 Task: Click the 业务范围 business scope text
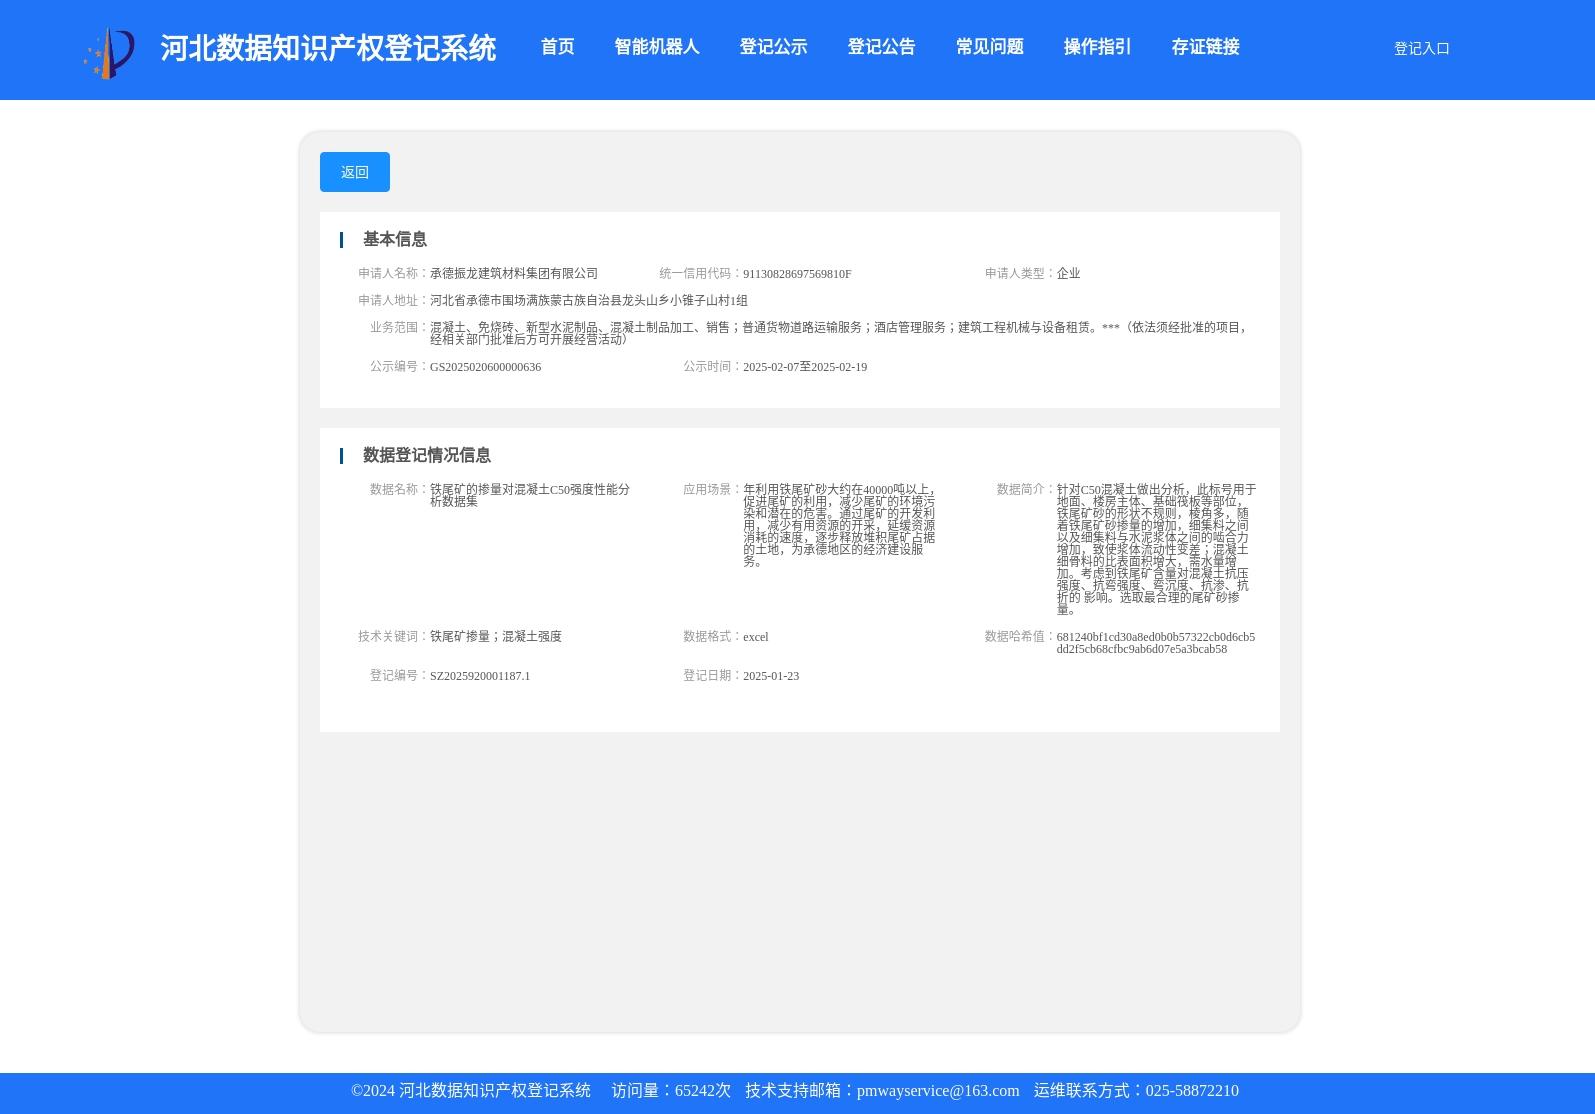coord(840,333)
